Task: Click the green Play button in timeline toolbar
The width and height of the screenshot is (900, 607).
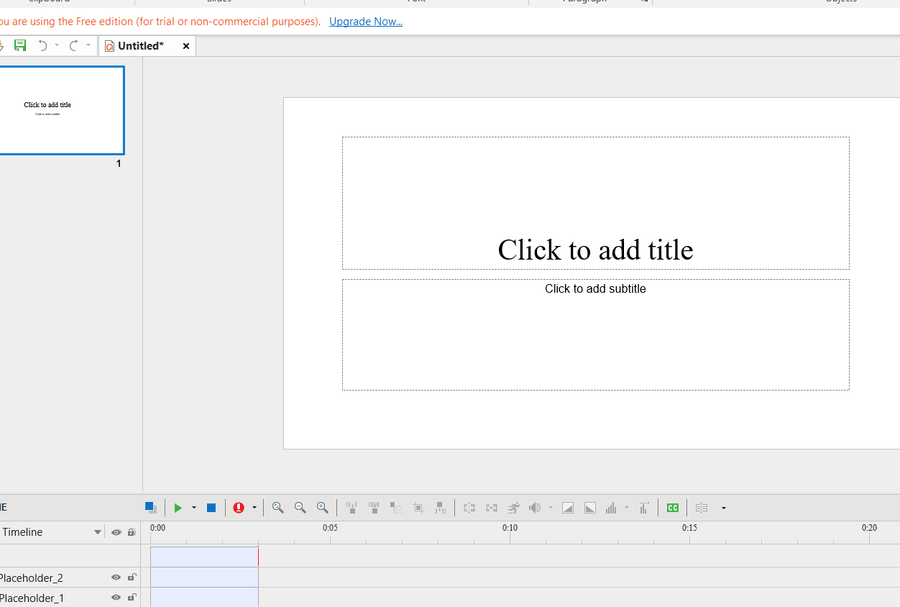Action: 178,508
